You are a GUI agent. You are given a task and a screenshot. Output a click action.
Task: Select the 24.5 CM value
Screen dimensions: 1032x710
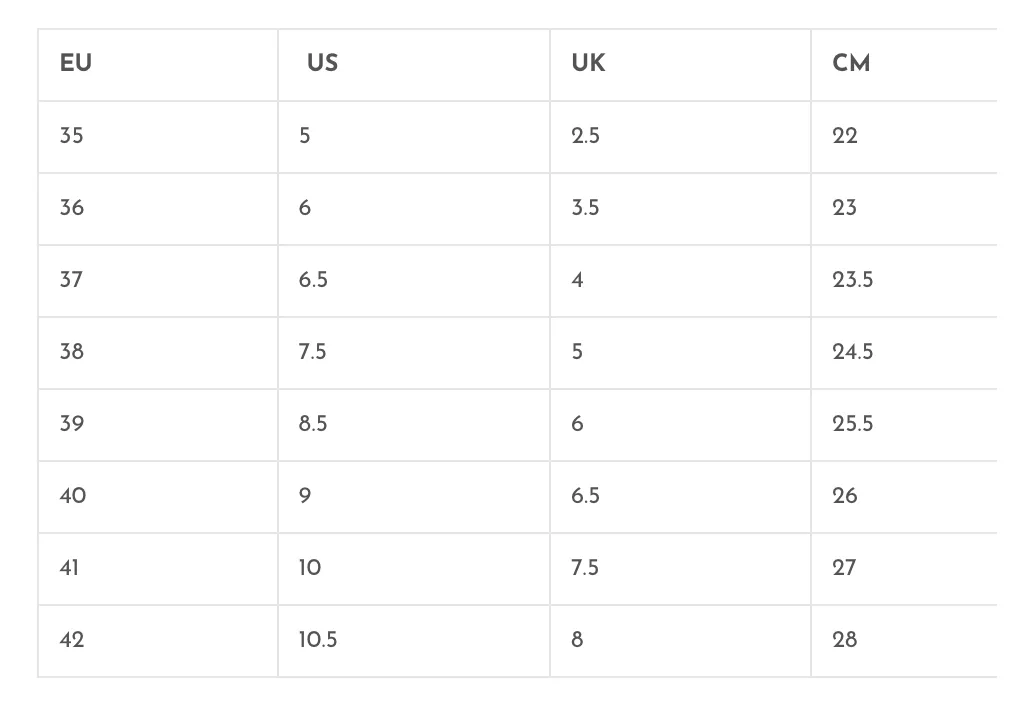[904, 353]
